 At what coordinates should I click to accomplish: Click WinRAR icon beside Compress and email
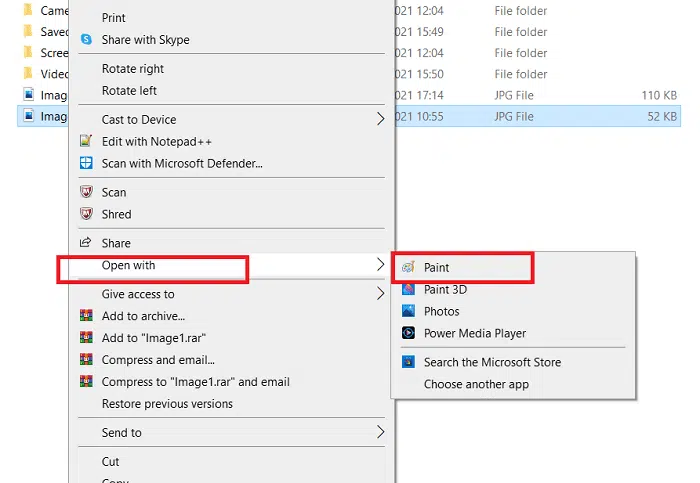point(86,359)
